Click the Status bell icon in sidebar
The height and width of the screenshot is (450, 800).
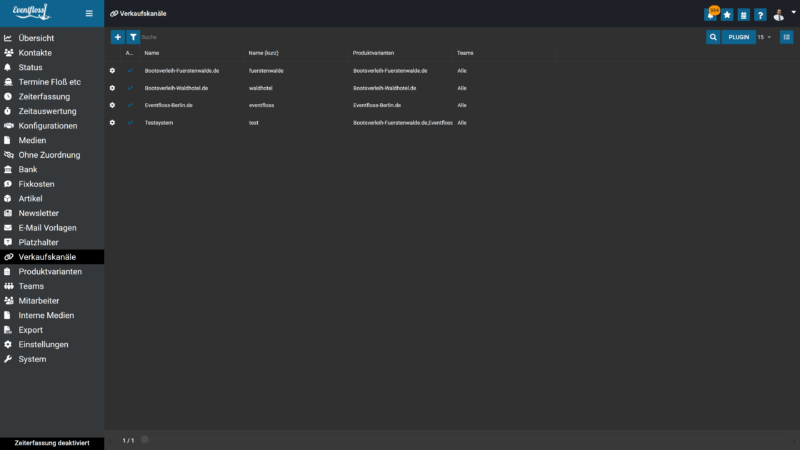[x=8, y=67]
